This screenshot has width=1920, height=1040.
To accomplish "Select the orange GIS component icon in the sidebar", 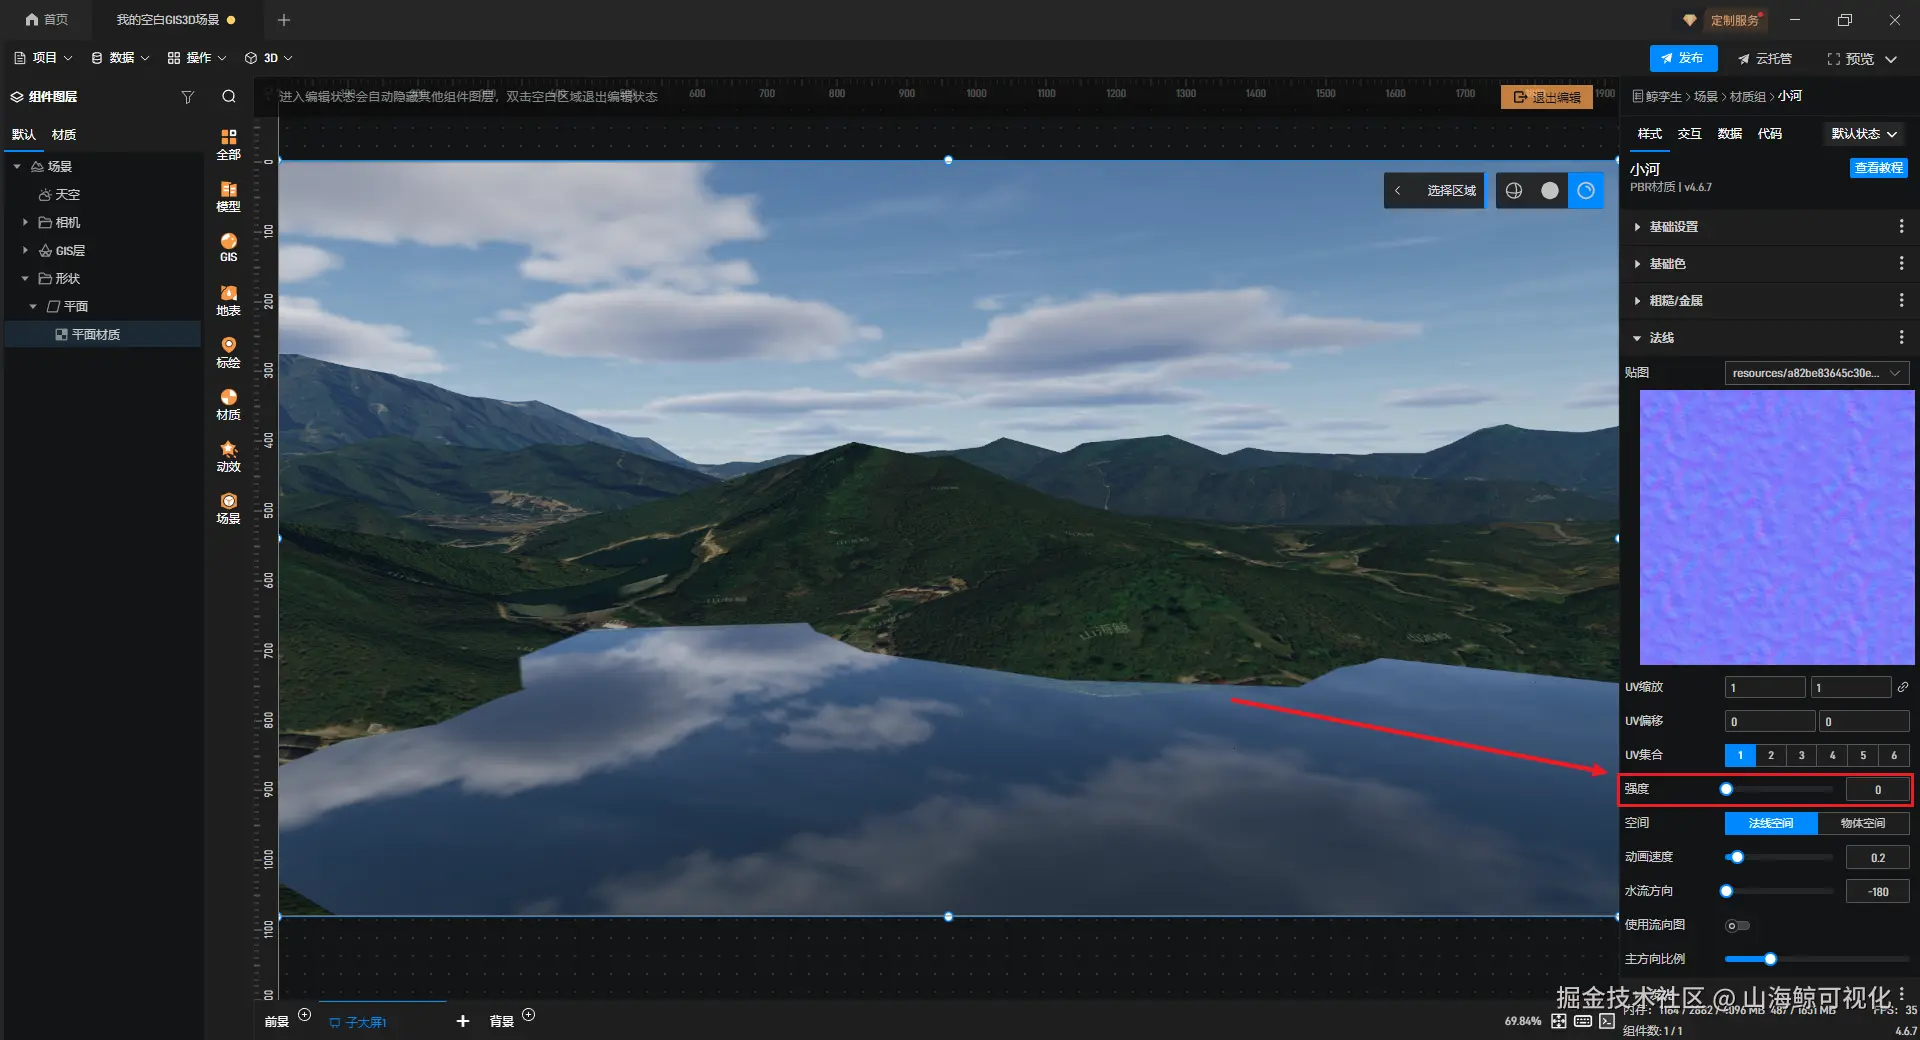I will coord(229,247).
